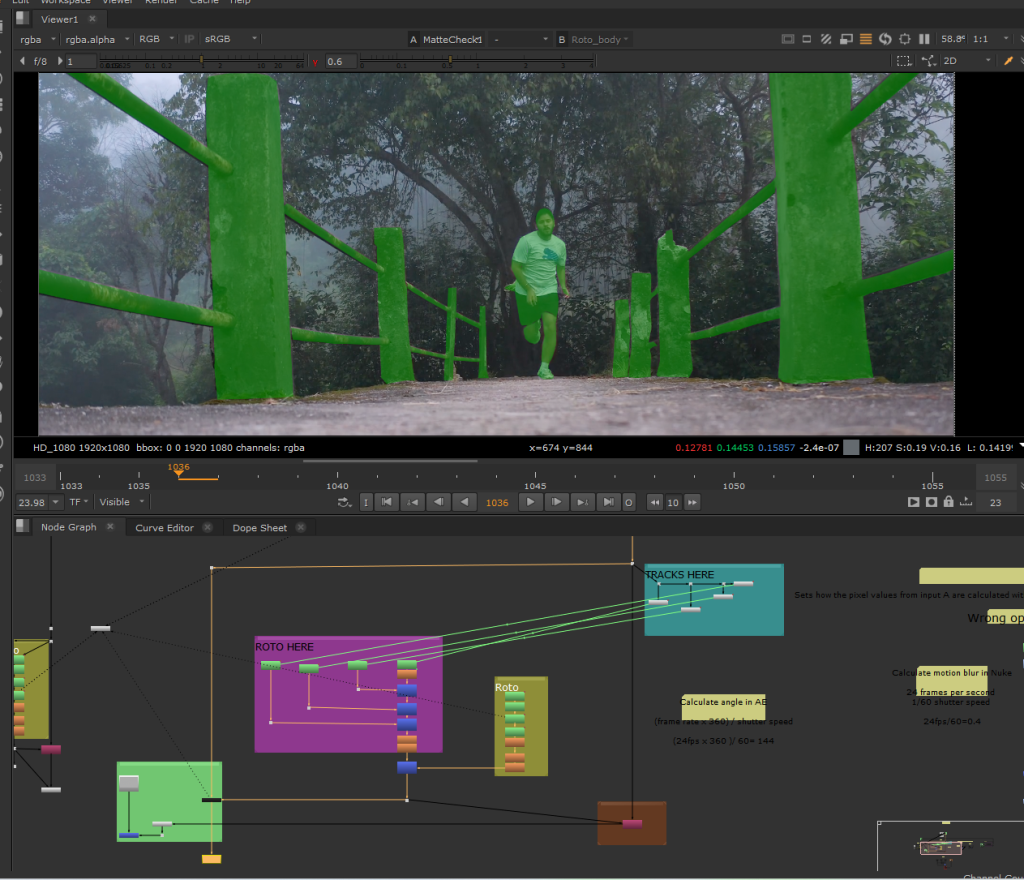The width and height of the screenshot is (1024, 880).
Task: Click the gamma slider track
Action: pyautogui.click(x=477, y=60)
